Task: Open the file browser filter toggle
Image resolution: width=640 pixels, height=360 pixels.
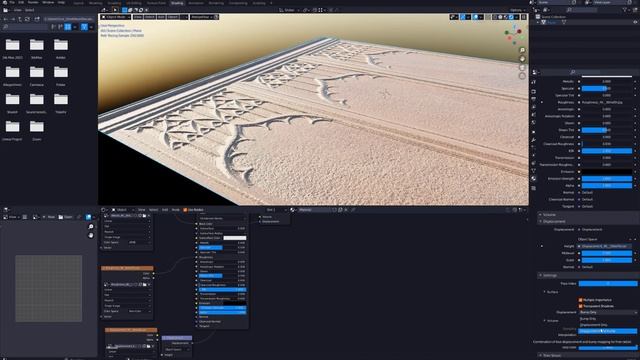Action: (x=84, y=27)
